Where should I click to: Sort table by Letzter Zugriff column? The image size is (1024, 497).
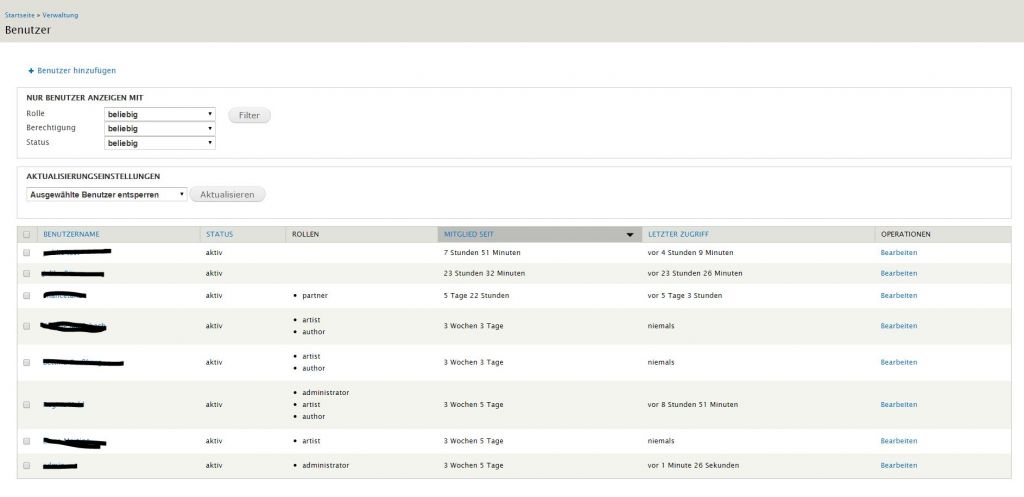pyautogui.click(x=678, y=235)
